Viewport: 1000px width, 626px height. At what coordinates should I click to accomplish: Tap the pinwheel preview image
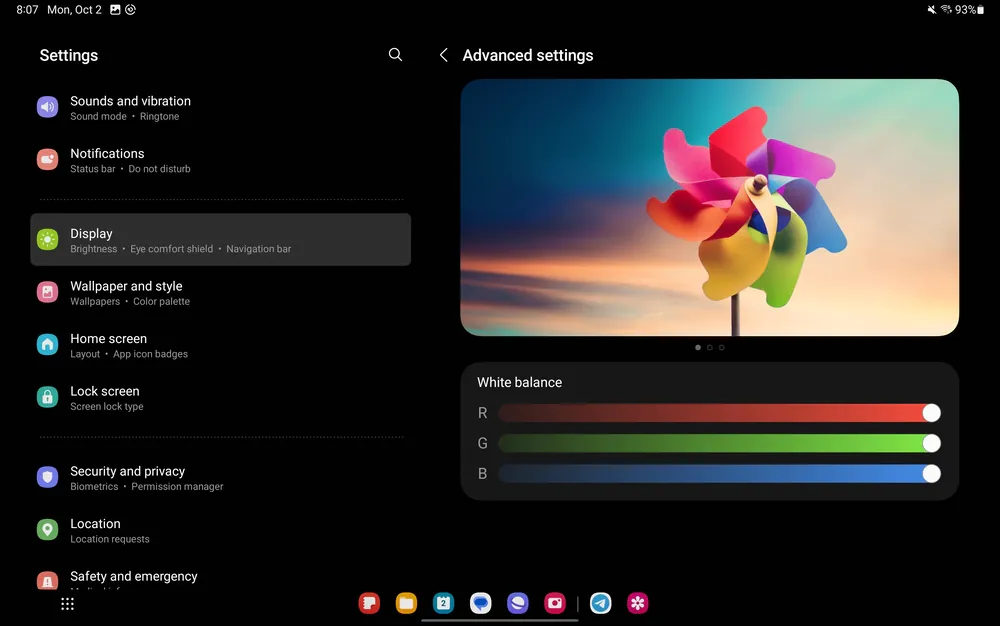coord(710,207)
